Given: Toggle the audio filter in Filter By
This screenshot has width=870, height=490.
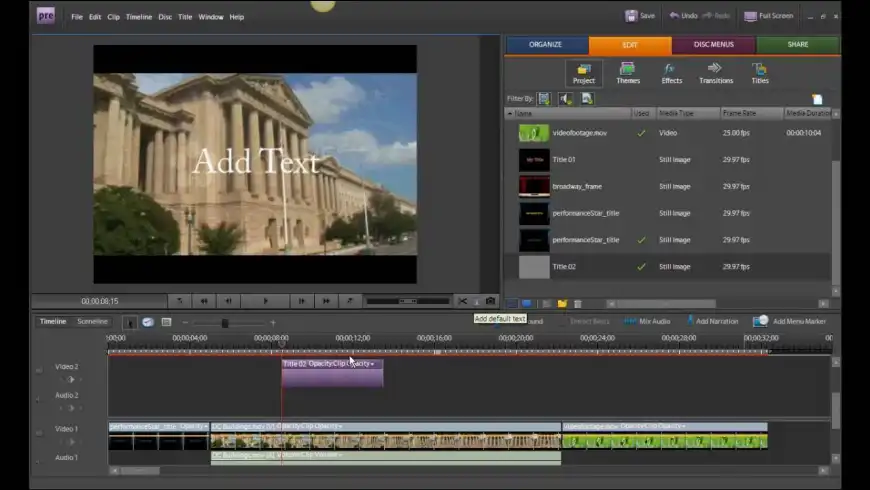Looking at the screenshot, I should [x=566, y=99].
